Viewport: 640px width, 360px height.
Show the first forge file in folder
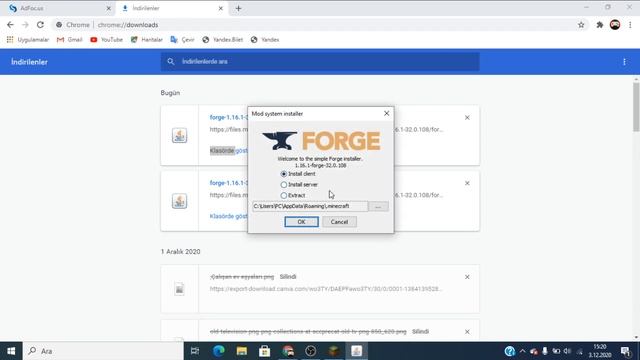[x=229, y=151]
